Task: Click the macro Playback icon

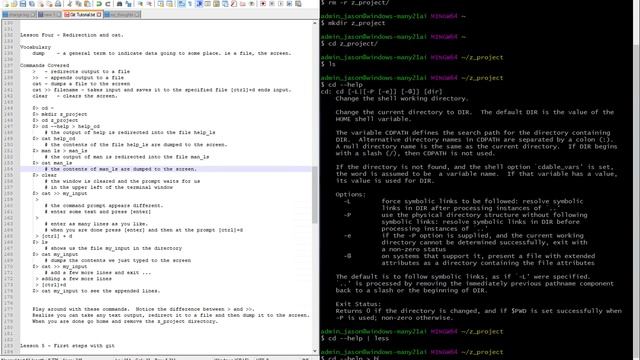Action: click(x=280, y=4)
